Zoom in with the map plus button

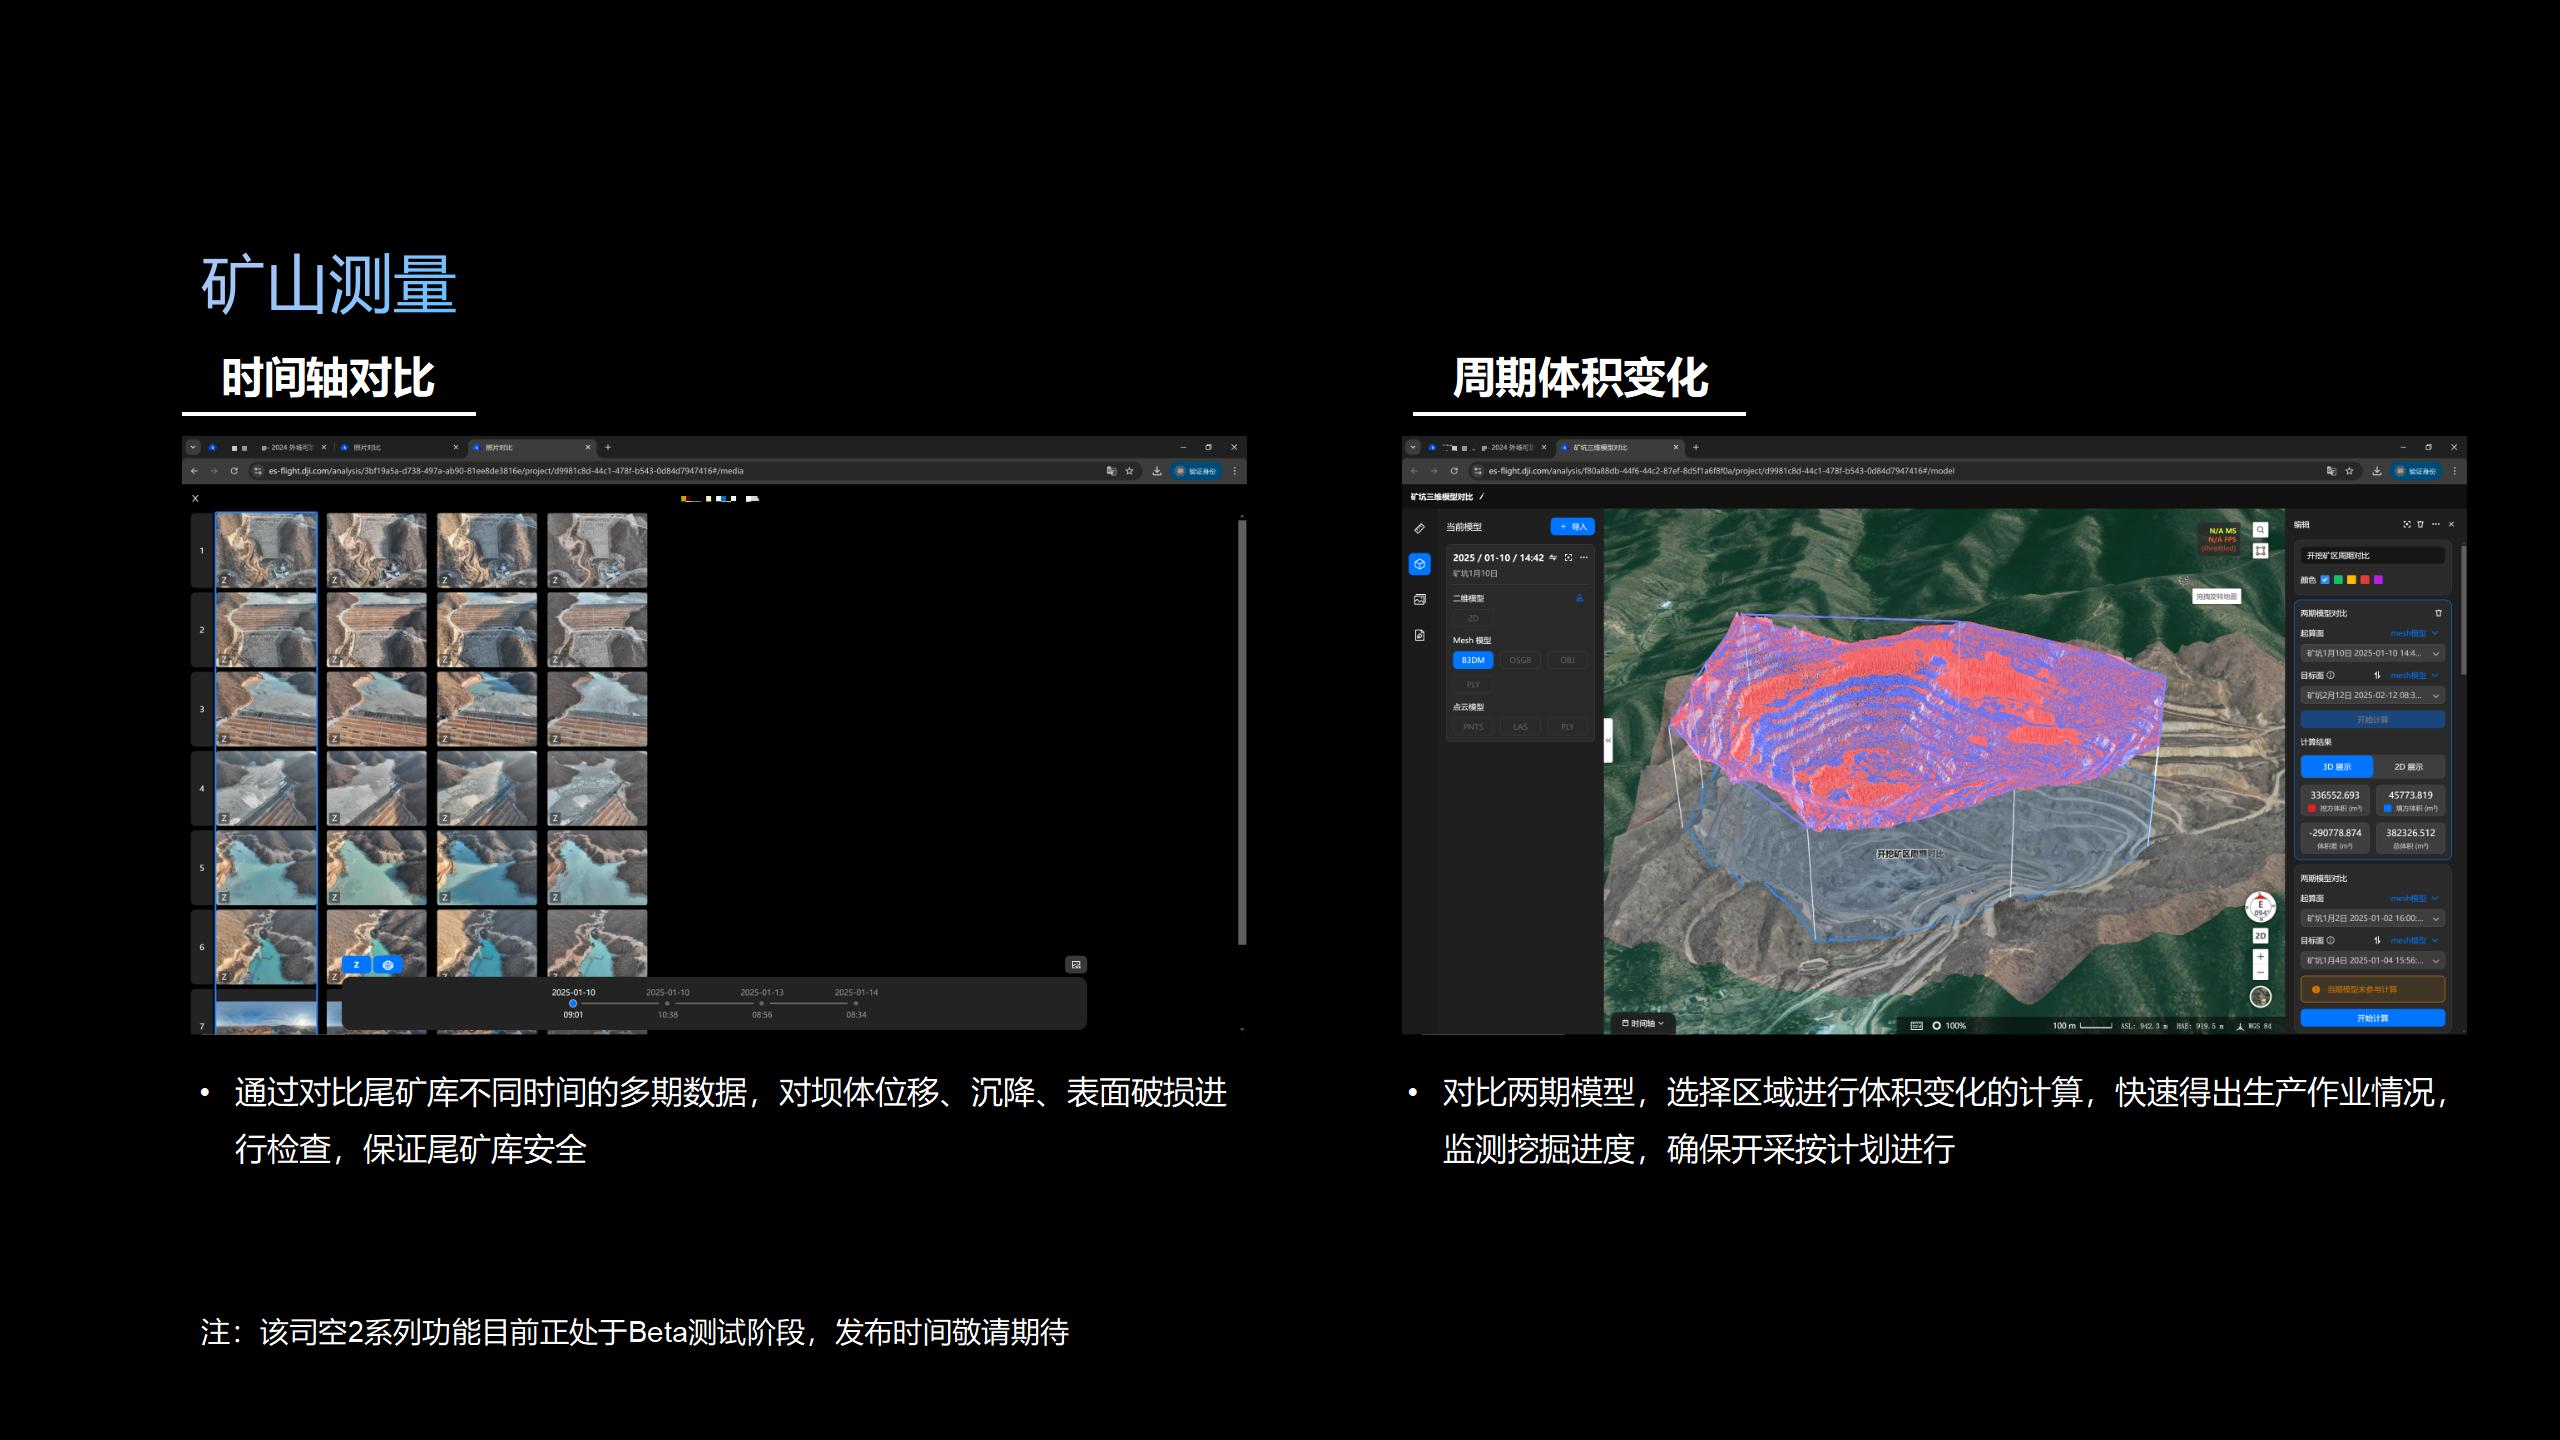tap(2260, 957)
